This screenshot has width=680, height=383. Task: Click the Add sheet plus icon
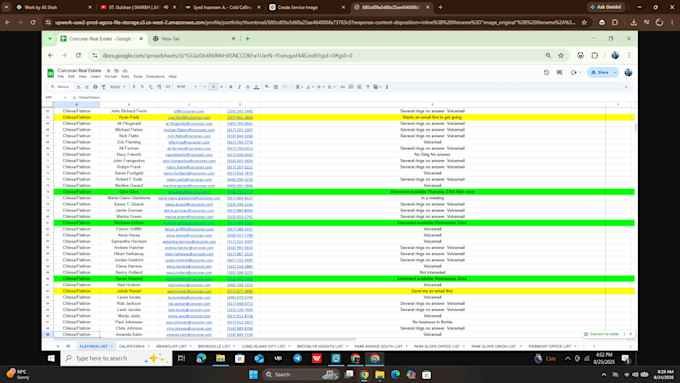point(58,346)
